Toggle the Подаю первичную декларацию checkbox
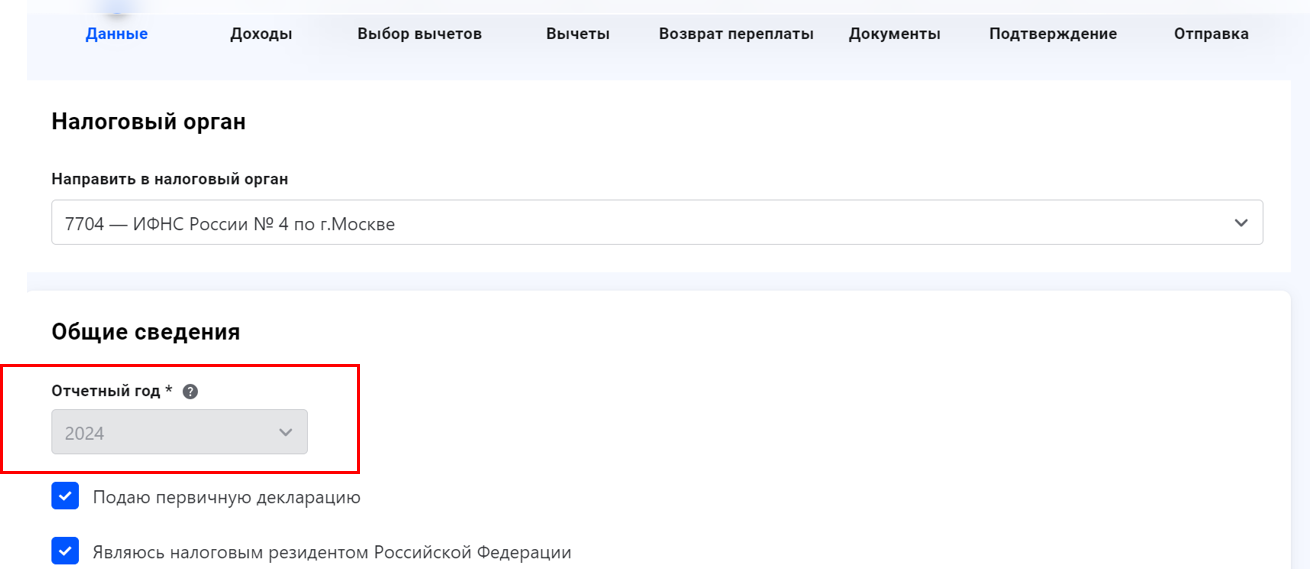1310x569 pixels. point(65,496)
